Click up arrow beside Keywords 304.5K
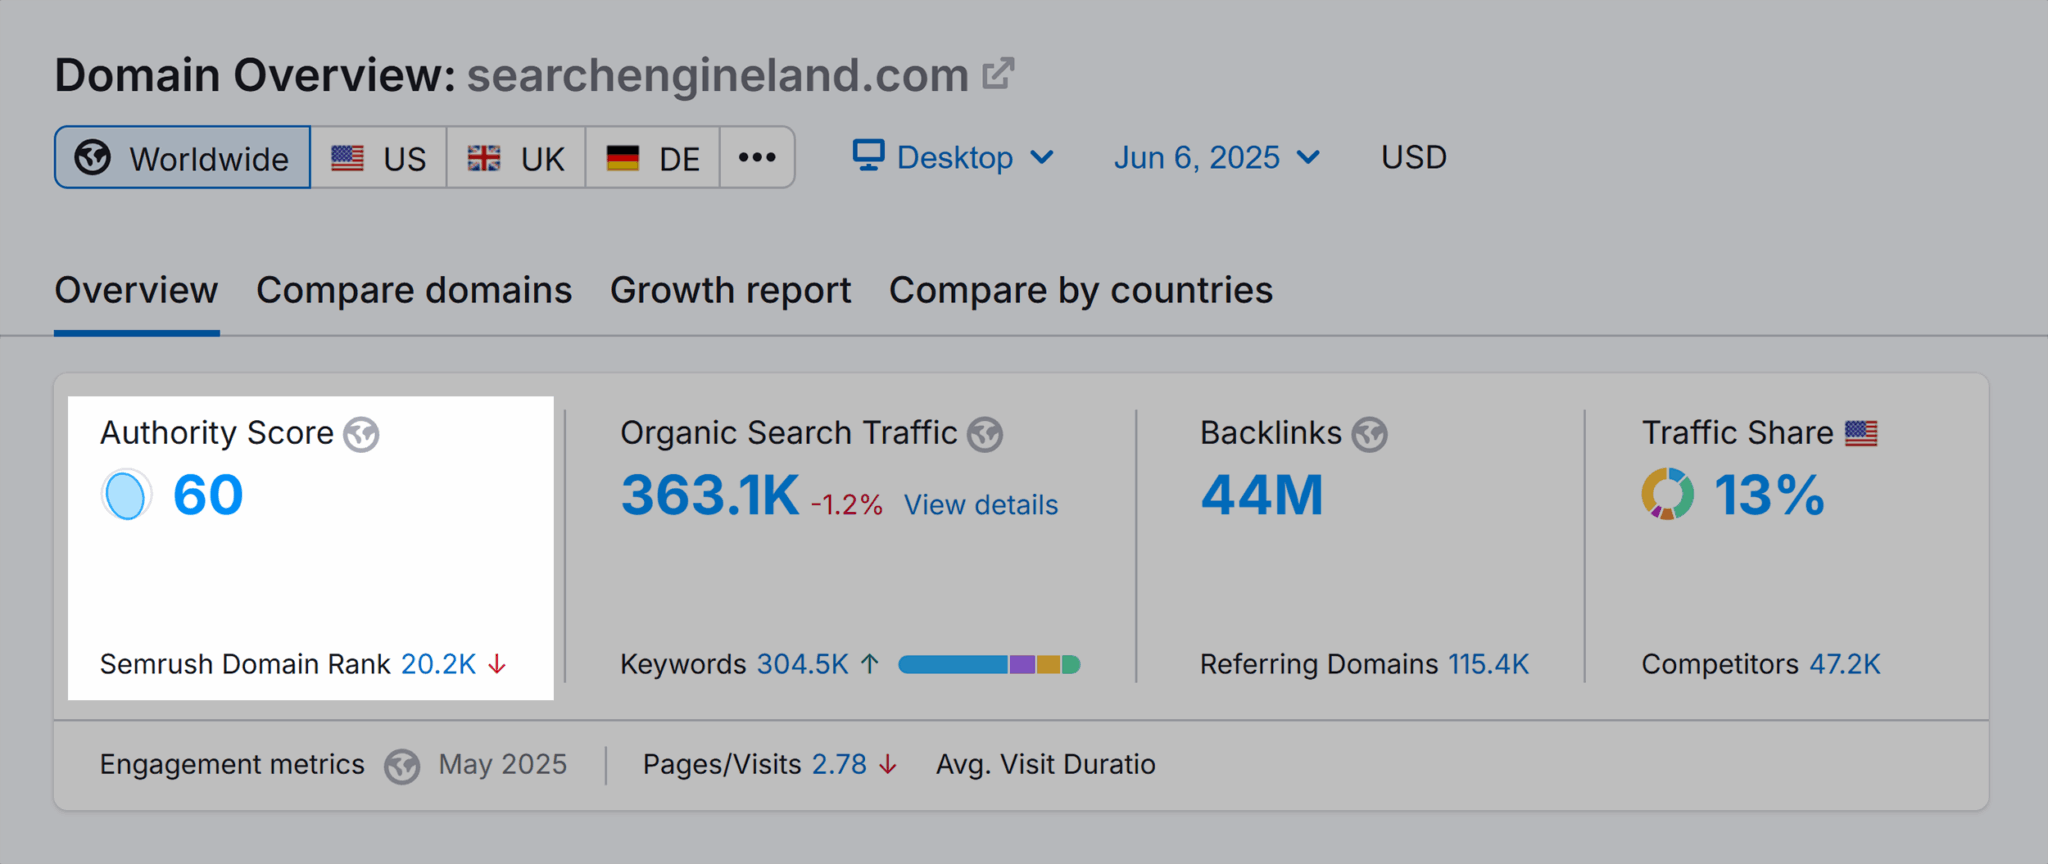Viewport: 2048px width, 864px height. pos(870,664)
